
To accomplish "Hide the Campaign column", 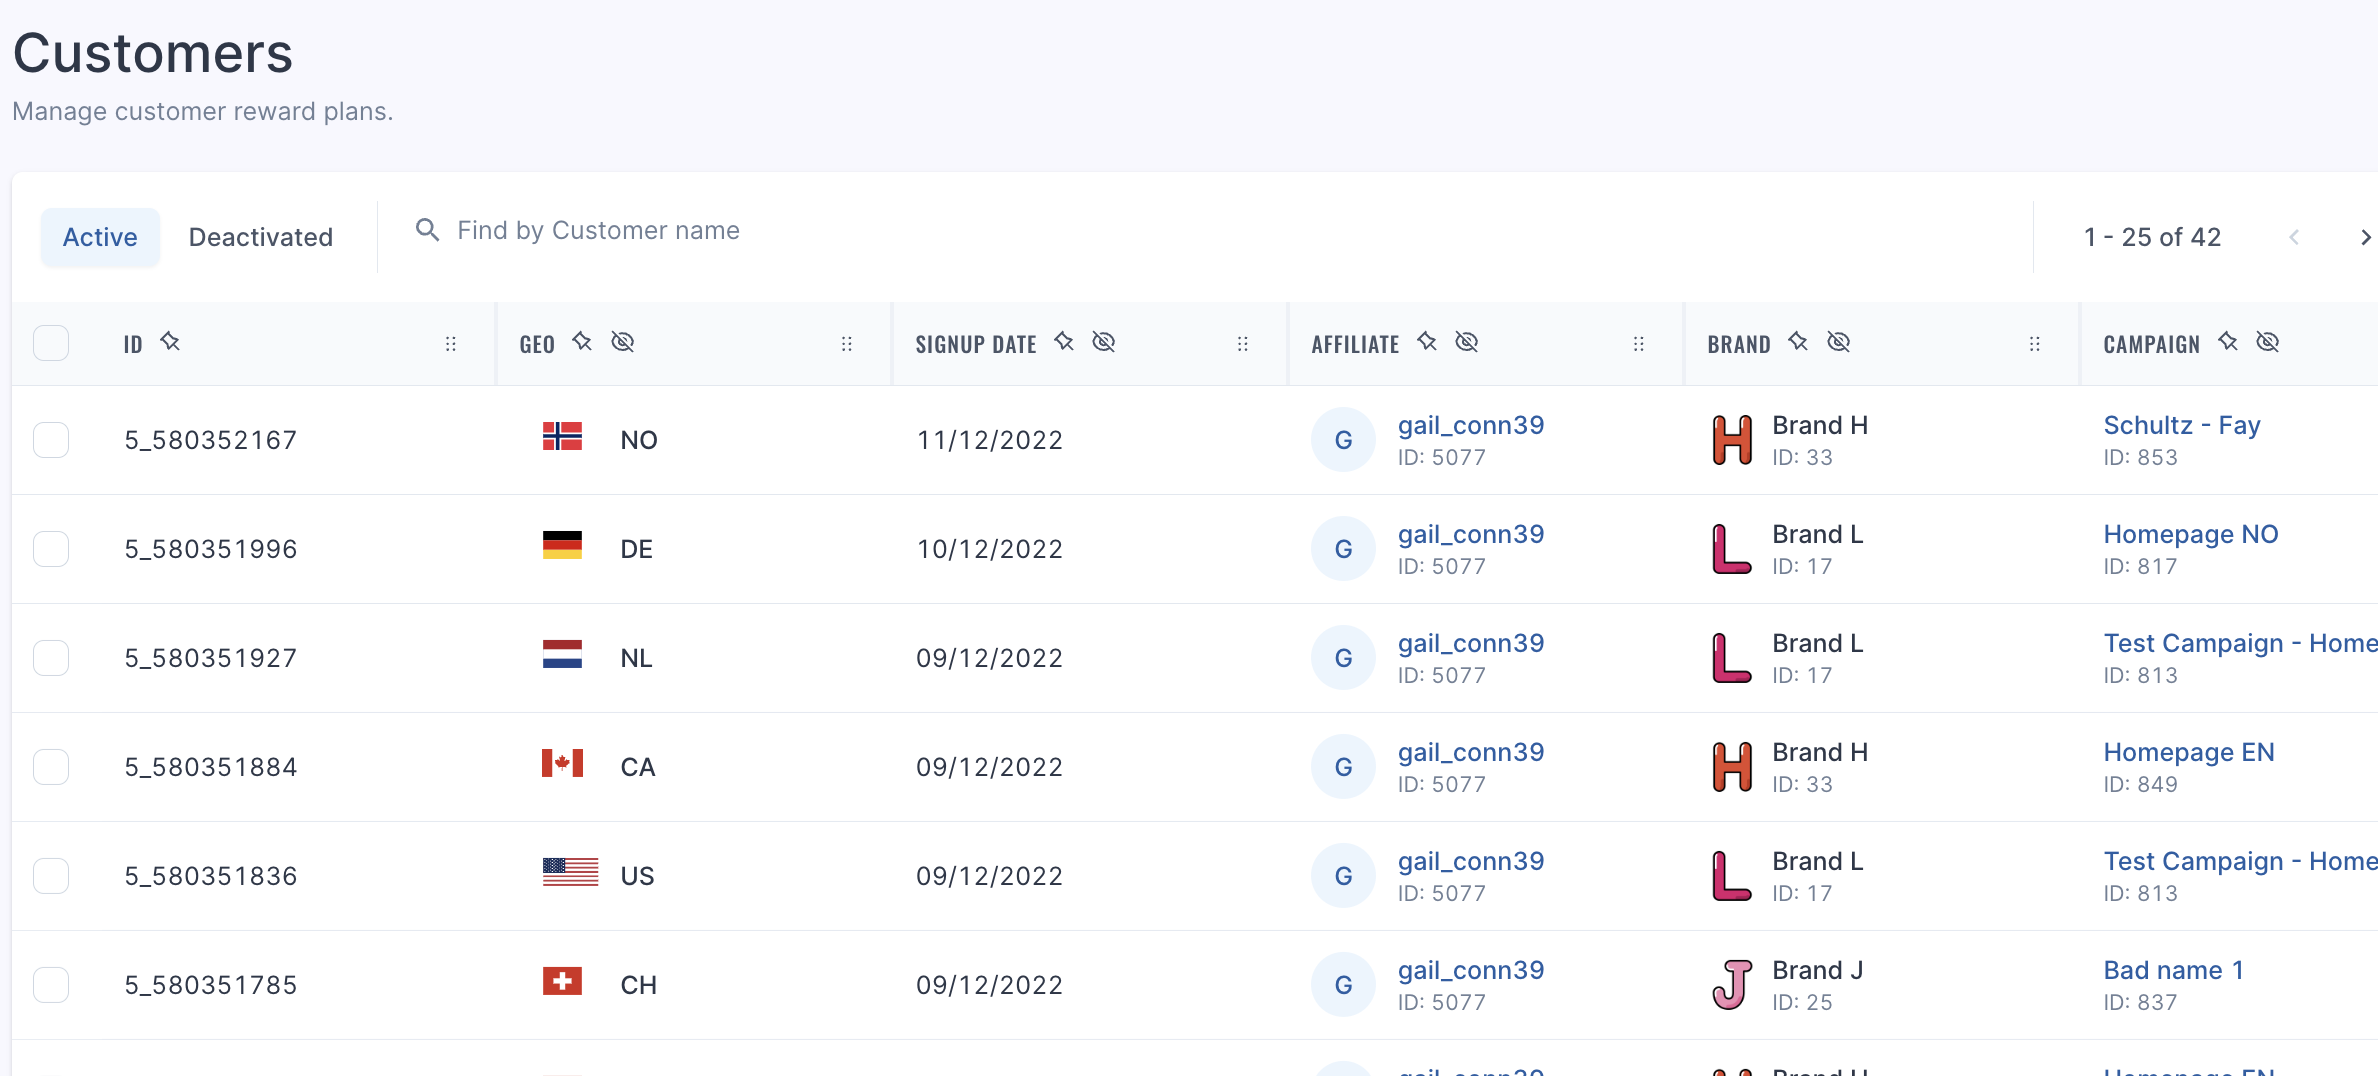I will tap(2268, 342).
